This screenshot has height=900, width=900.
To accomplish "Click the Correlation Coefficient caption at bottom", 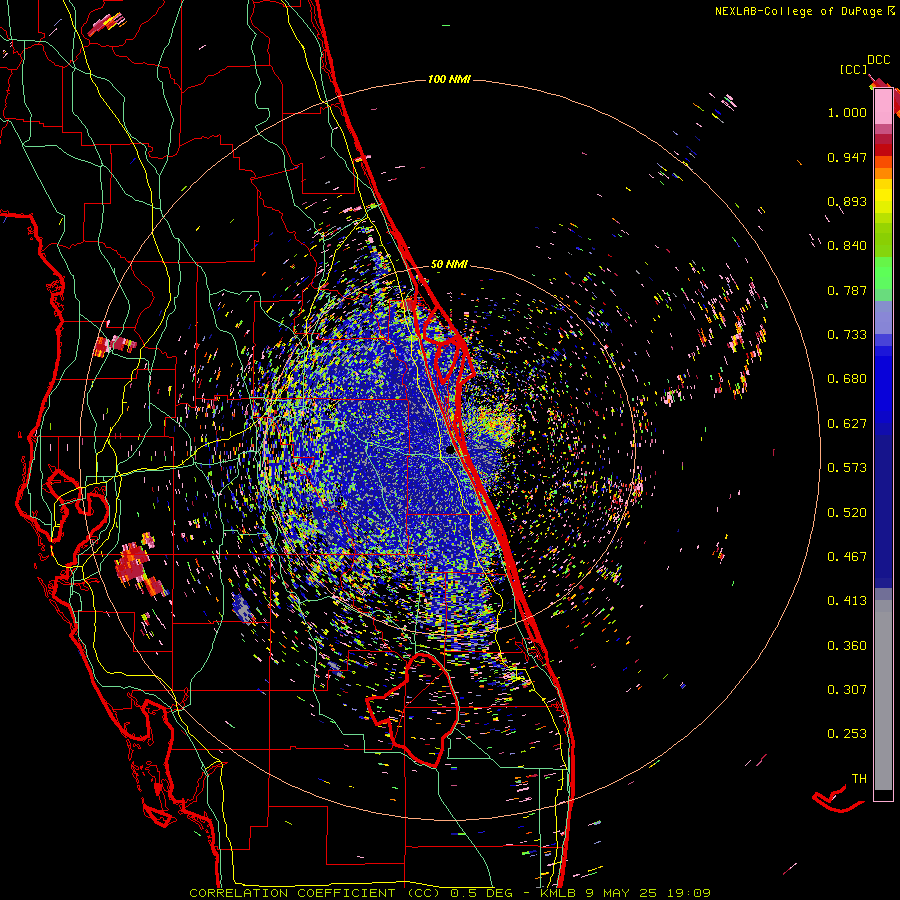I will click(450, 893).
